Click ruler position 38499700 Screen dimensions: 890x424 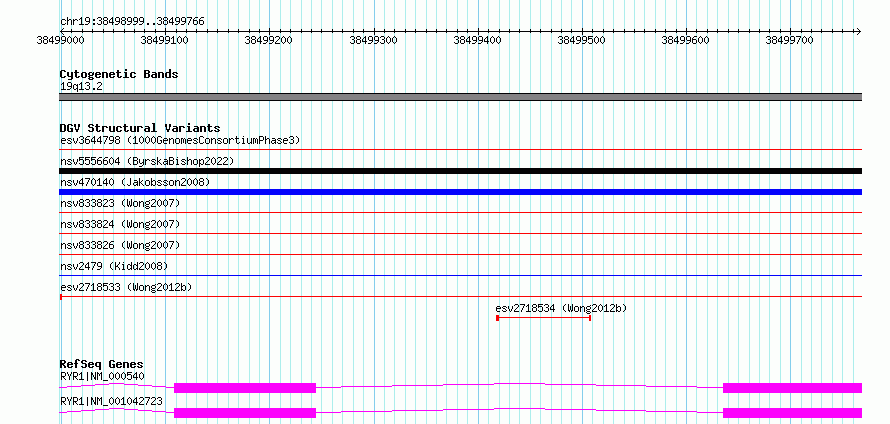[790, 40]
